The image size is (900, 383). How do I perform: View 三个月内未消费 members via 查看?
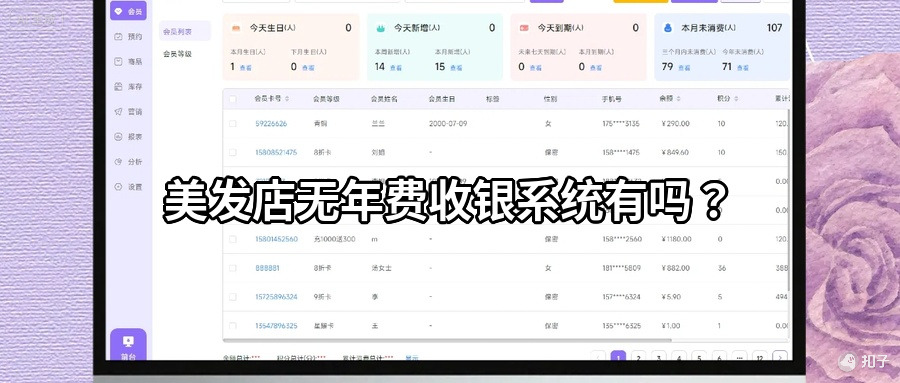tap(684, 67)
